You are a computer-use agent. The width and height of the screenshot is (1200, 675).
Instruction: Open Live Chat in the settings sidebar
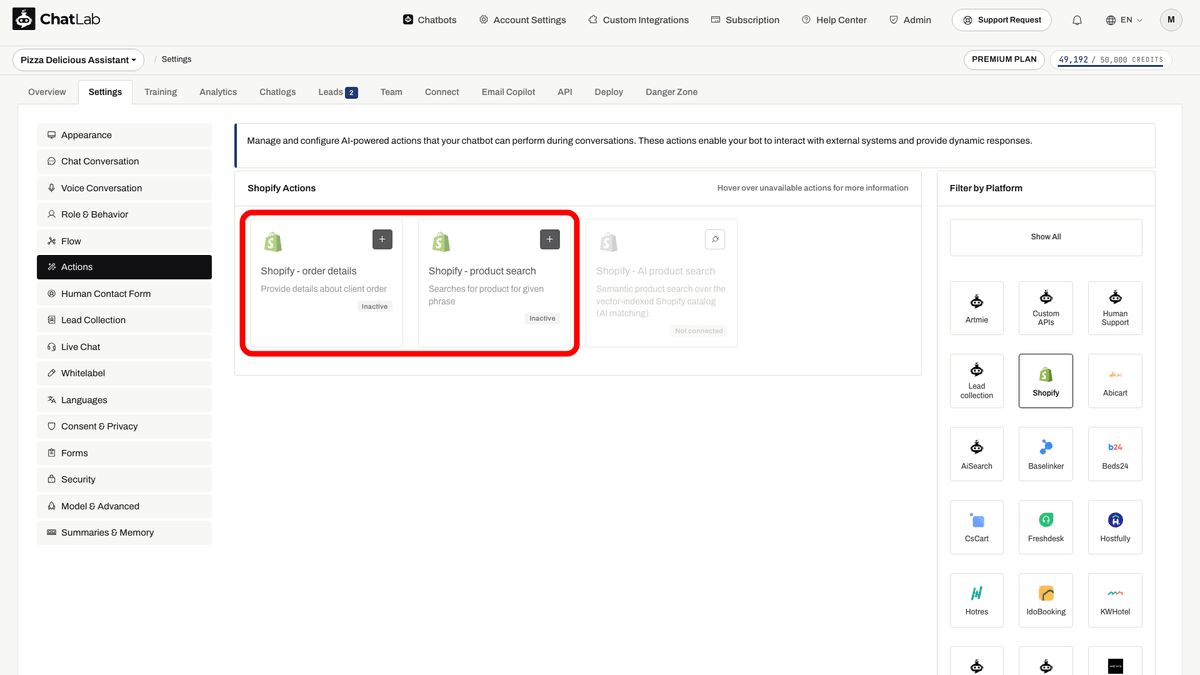(124, 347)
